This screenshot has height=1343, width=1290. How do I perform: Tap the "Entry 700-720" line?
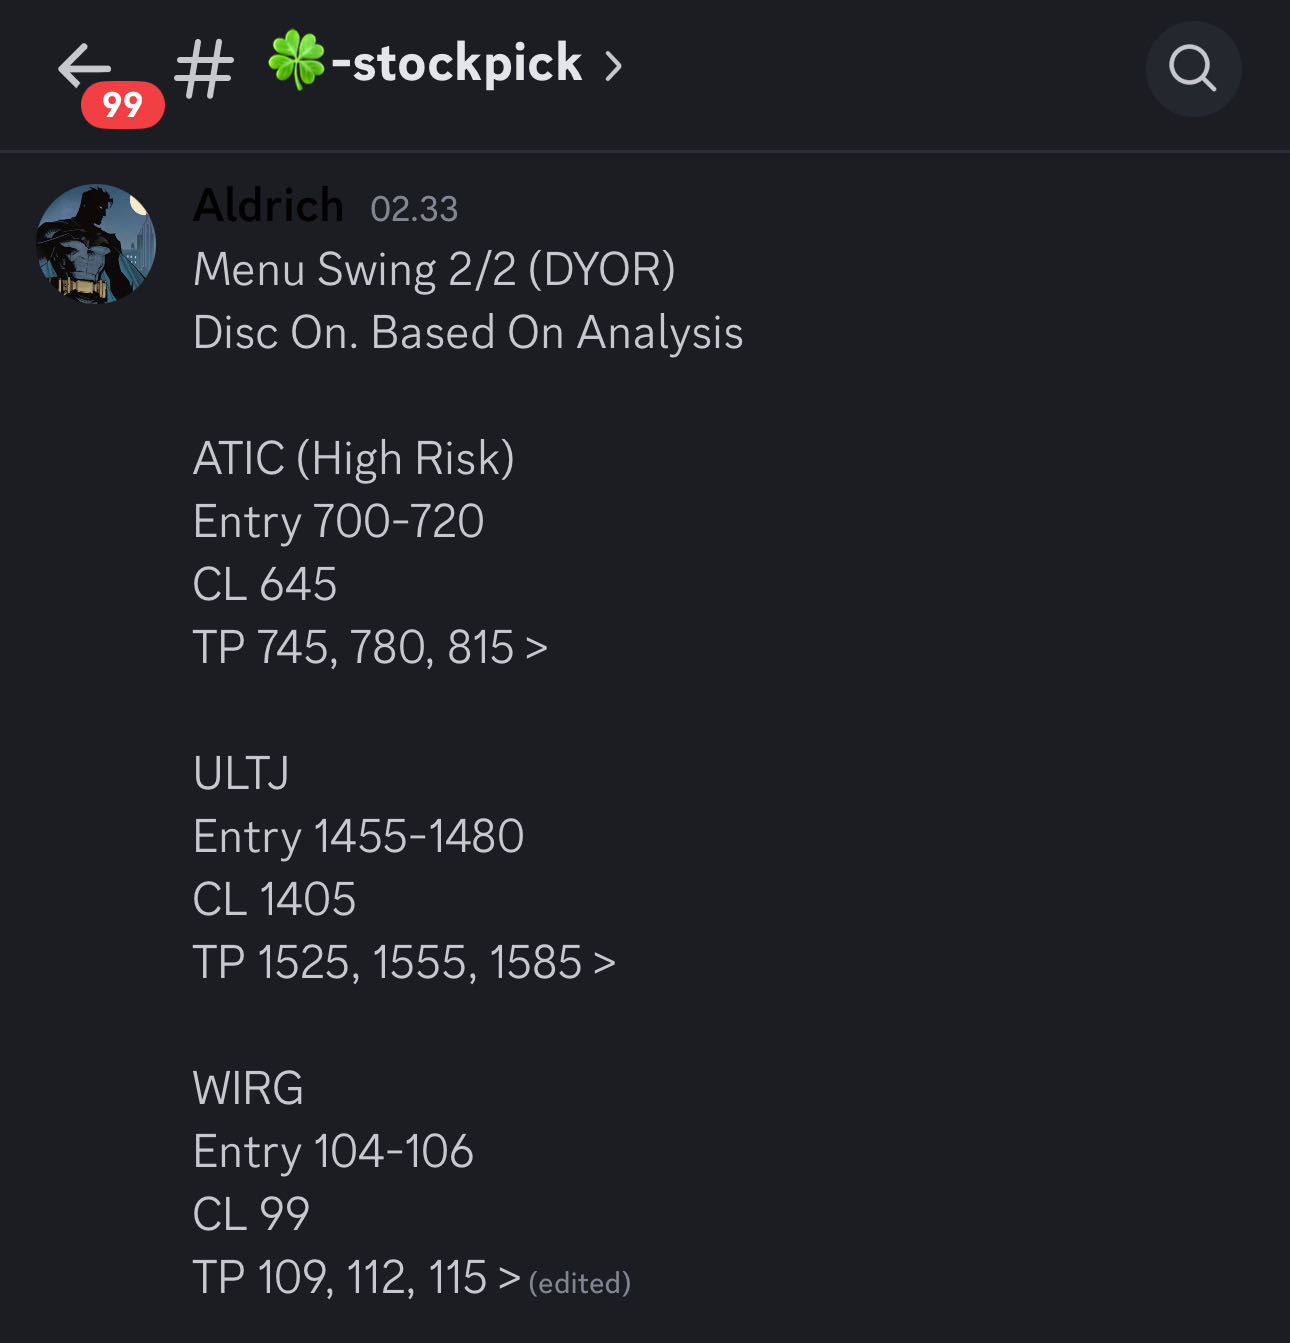(x=338, y=522)
